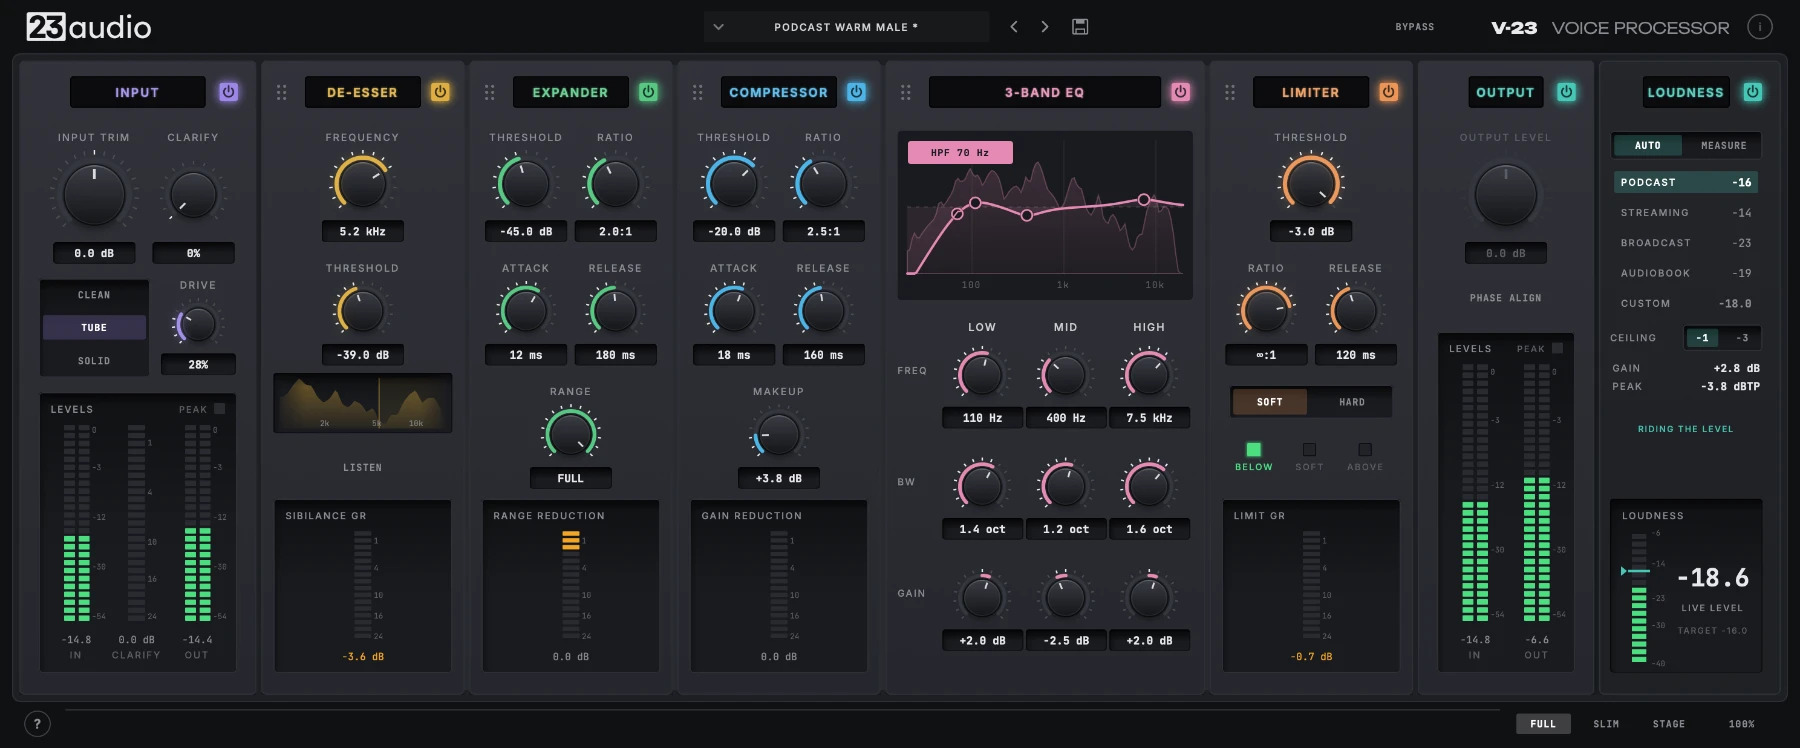
Task: Choose the Streaming -14 loudness target
Action: [x=1686, y=213]
